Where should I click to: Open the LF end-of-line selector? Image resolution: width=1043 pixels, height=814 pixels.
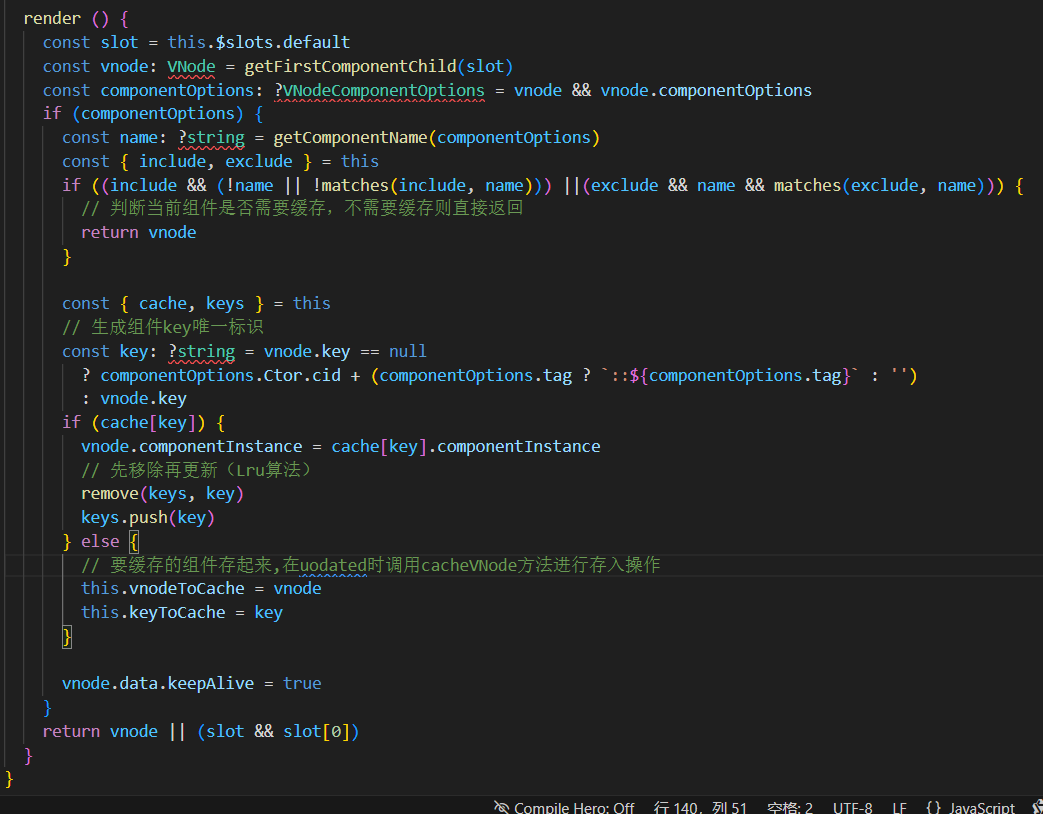click(899, 807)
